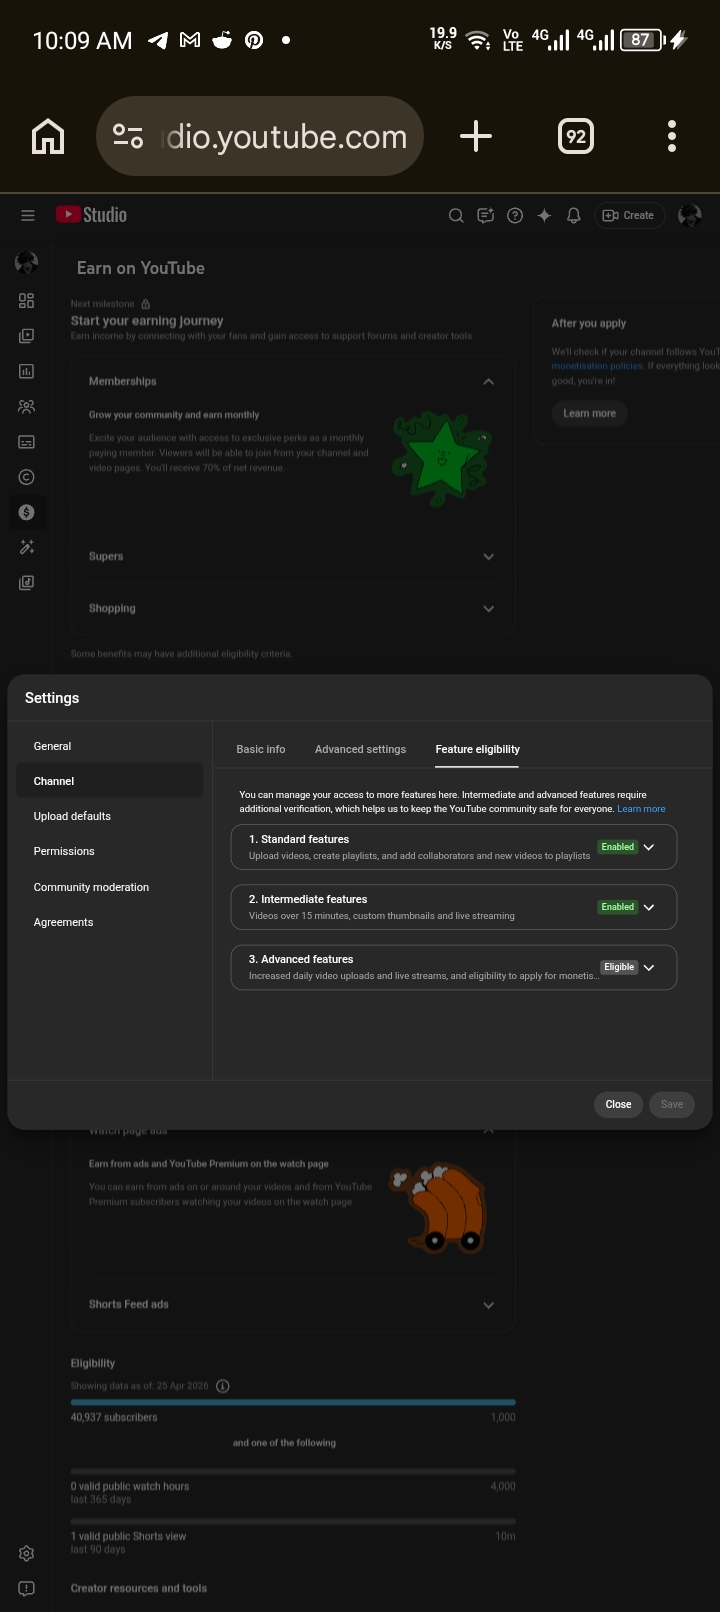
Task: Open the Earn dollar sidebar icon
Action: [27, 512]
